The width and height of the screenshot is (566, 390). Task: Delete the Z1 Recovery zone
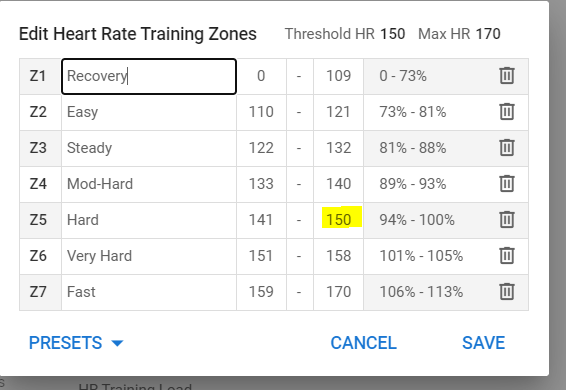pyautogui.click(x=507, y=76)
